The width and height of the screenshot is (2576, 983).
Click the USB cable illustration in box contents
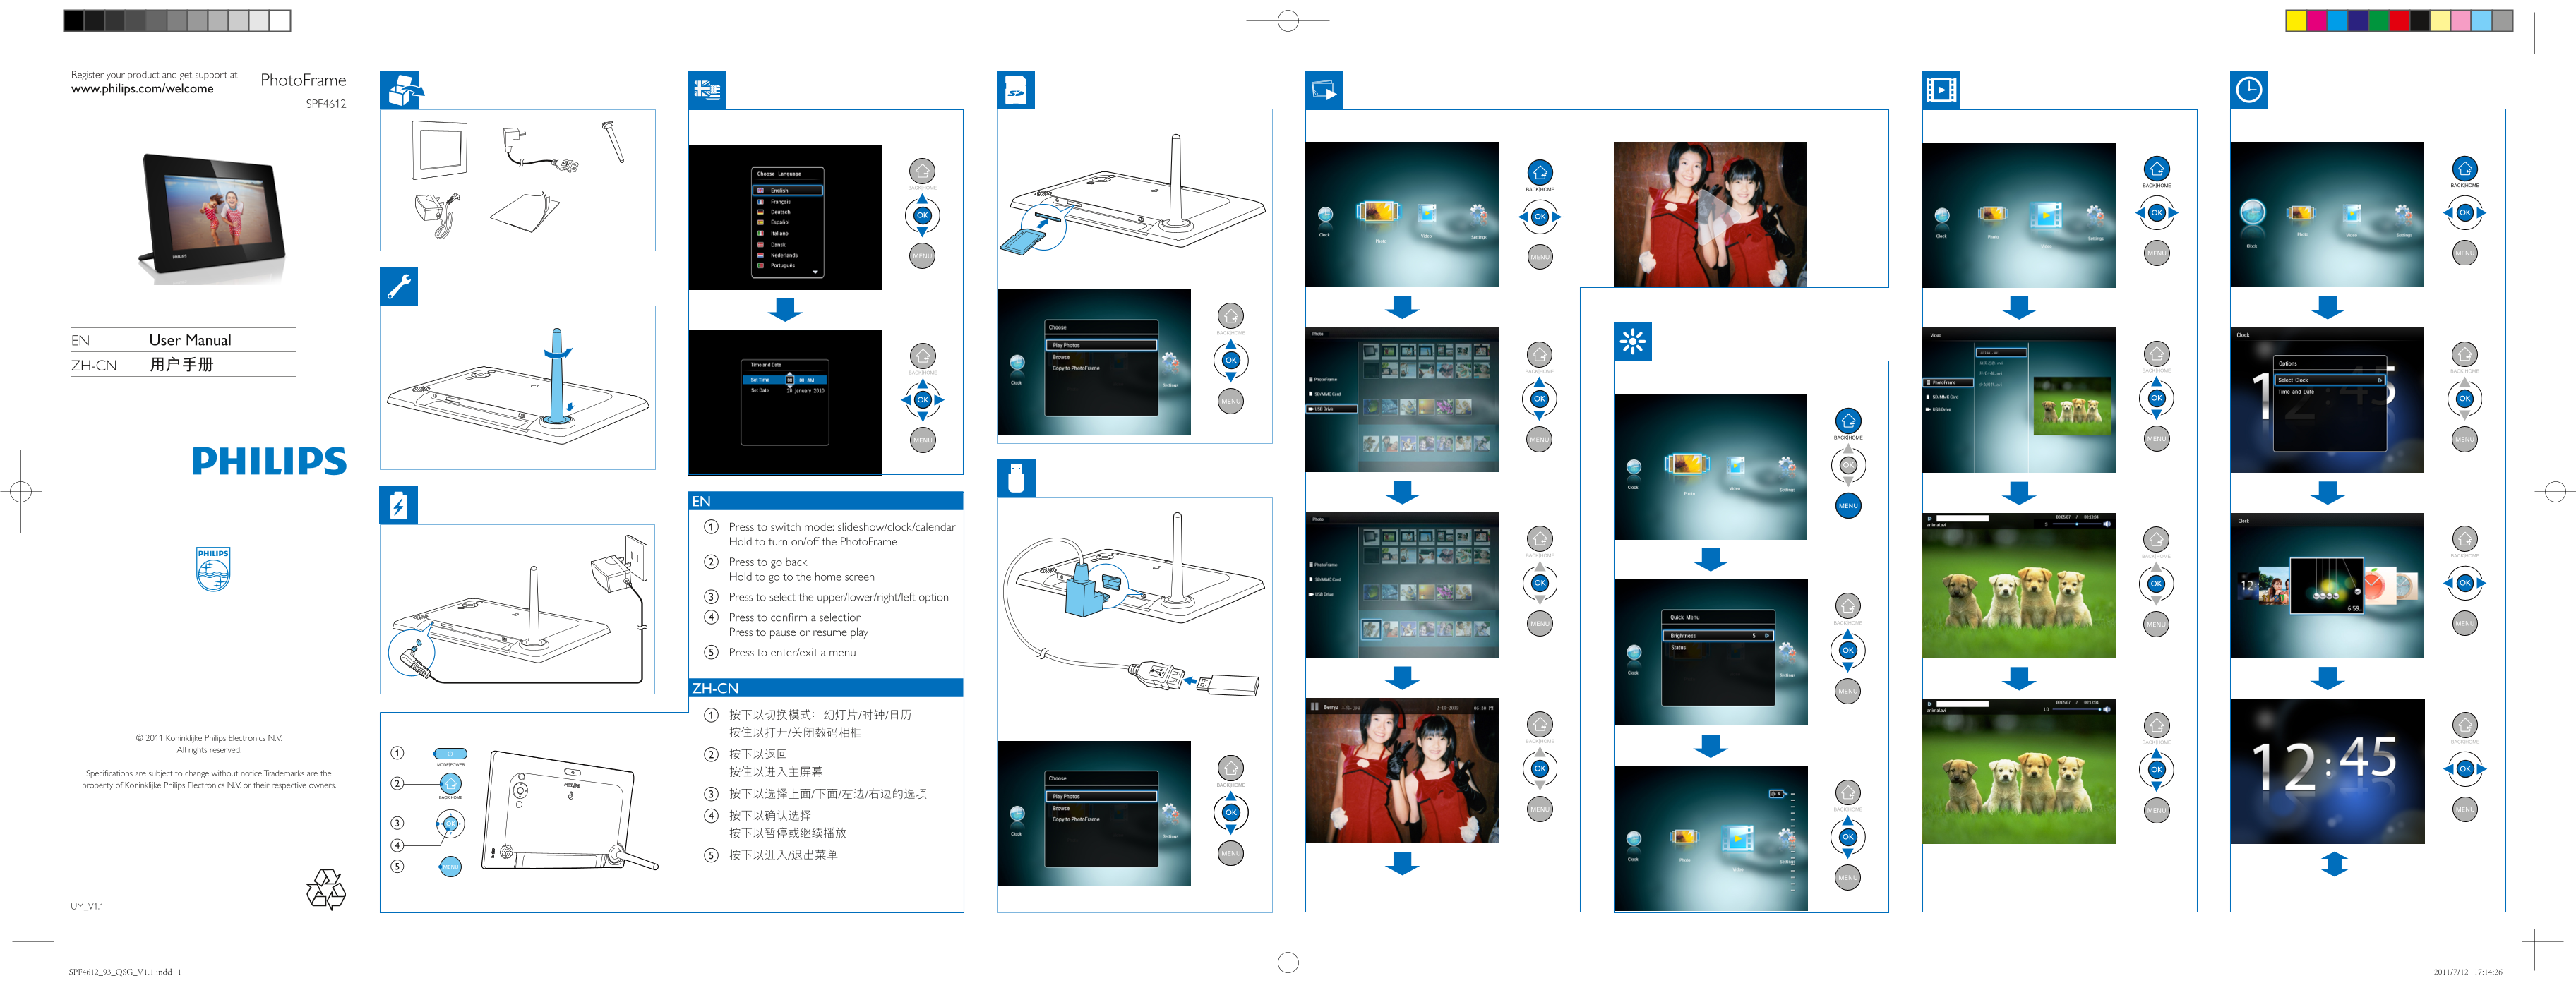pos(539,152)
